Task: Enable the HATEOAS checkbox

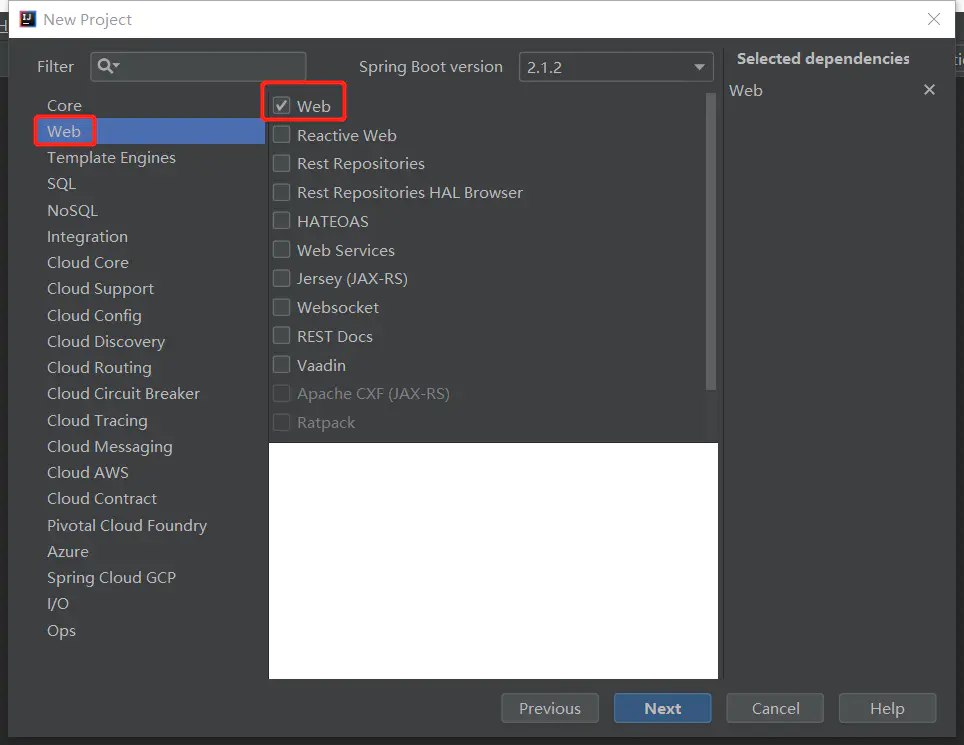Action: [282, 221]
